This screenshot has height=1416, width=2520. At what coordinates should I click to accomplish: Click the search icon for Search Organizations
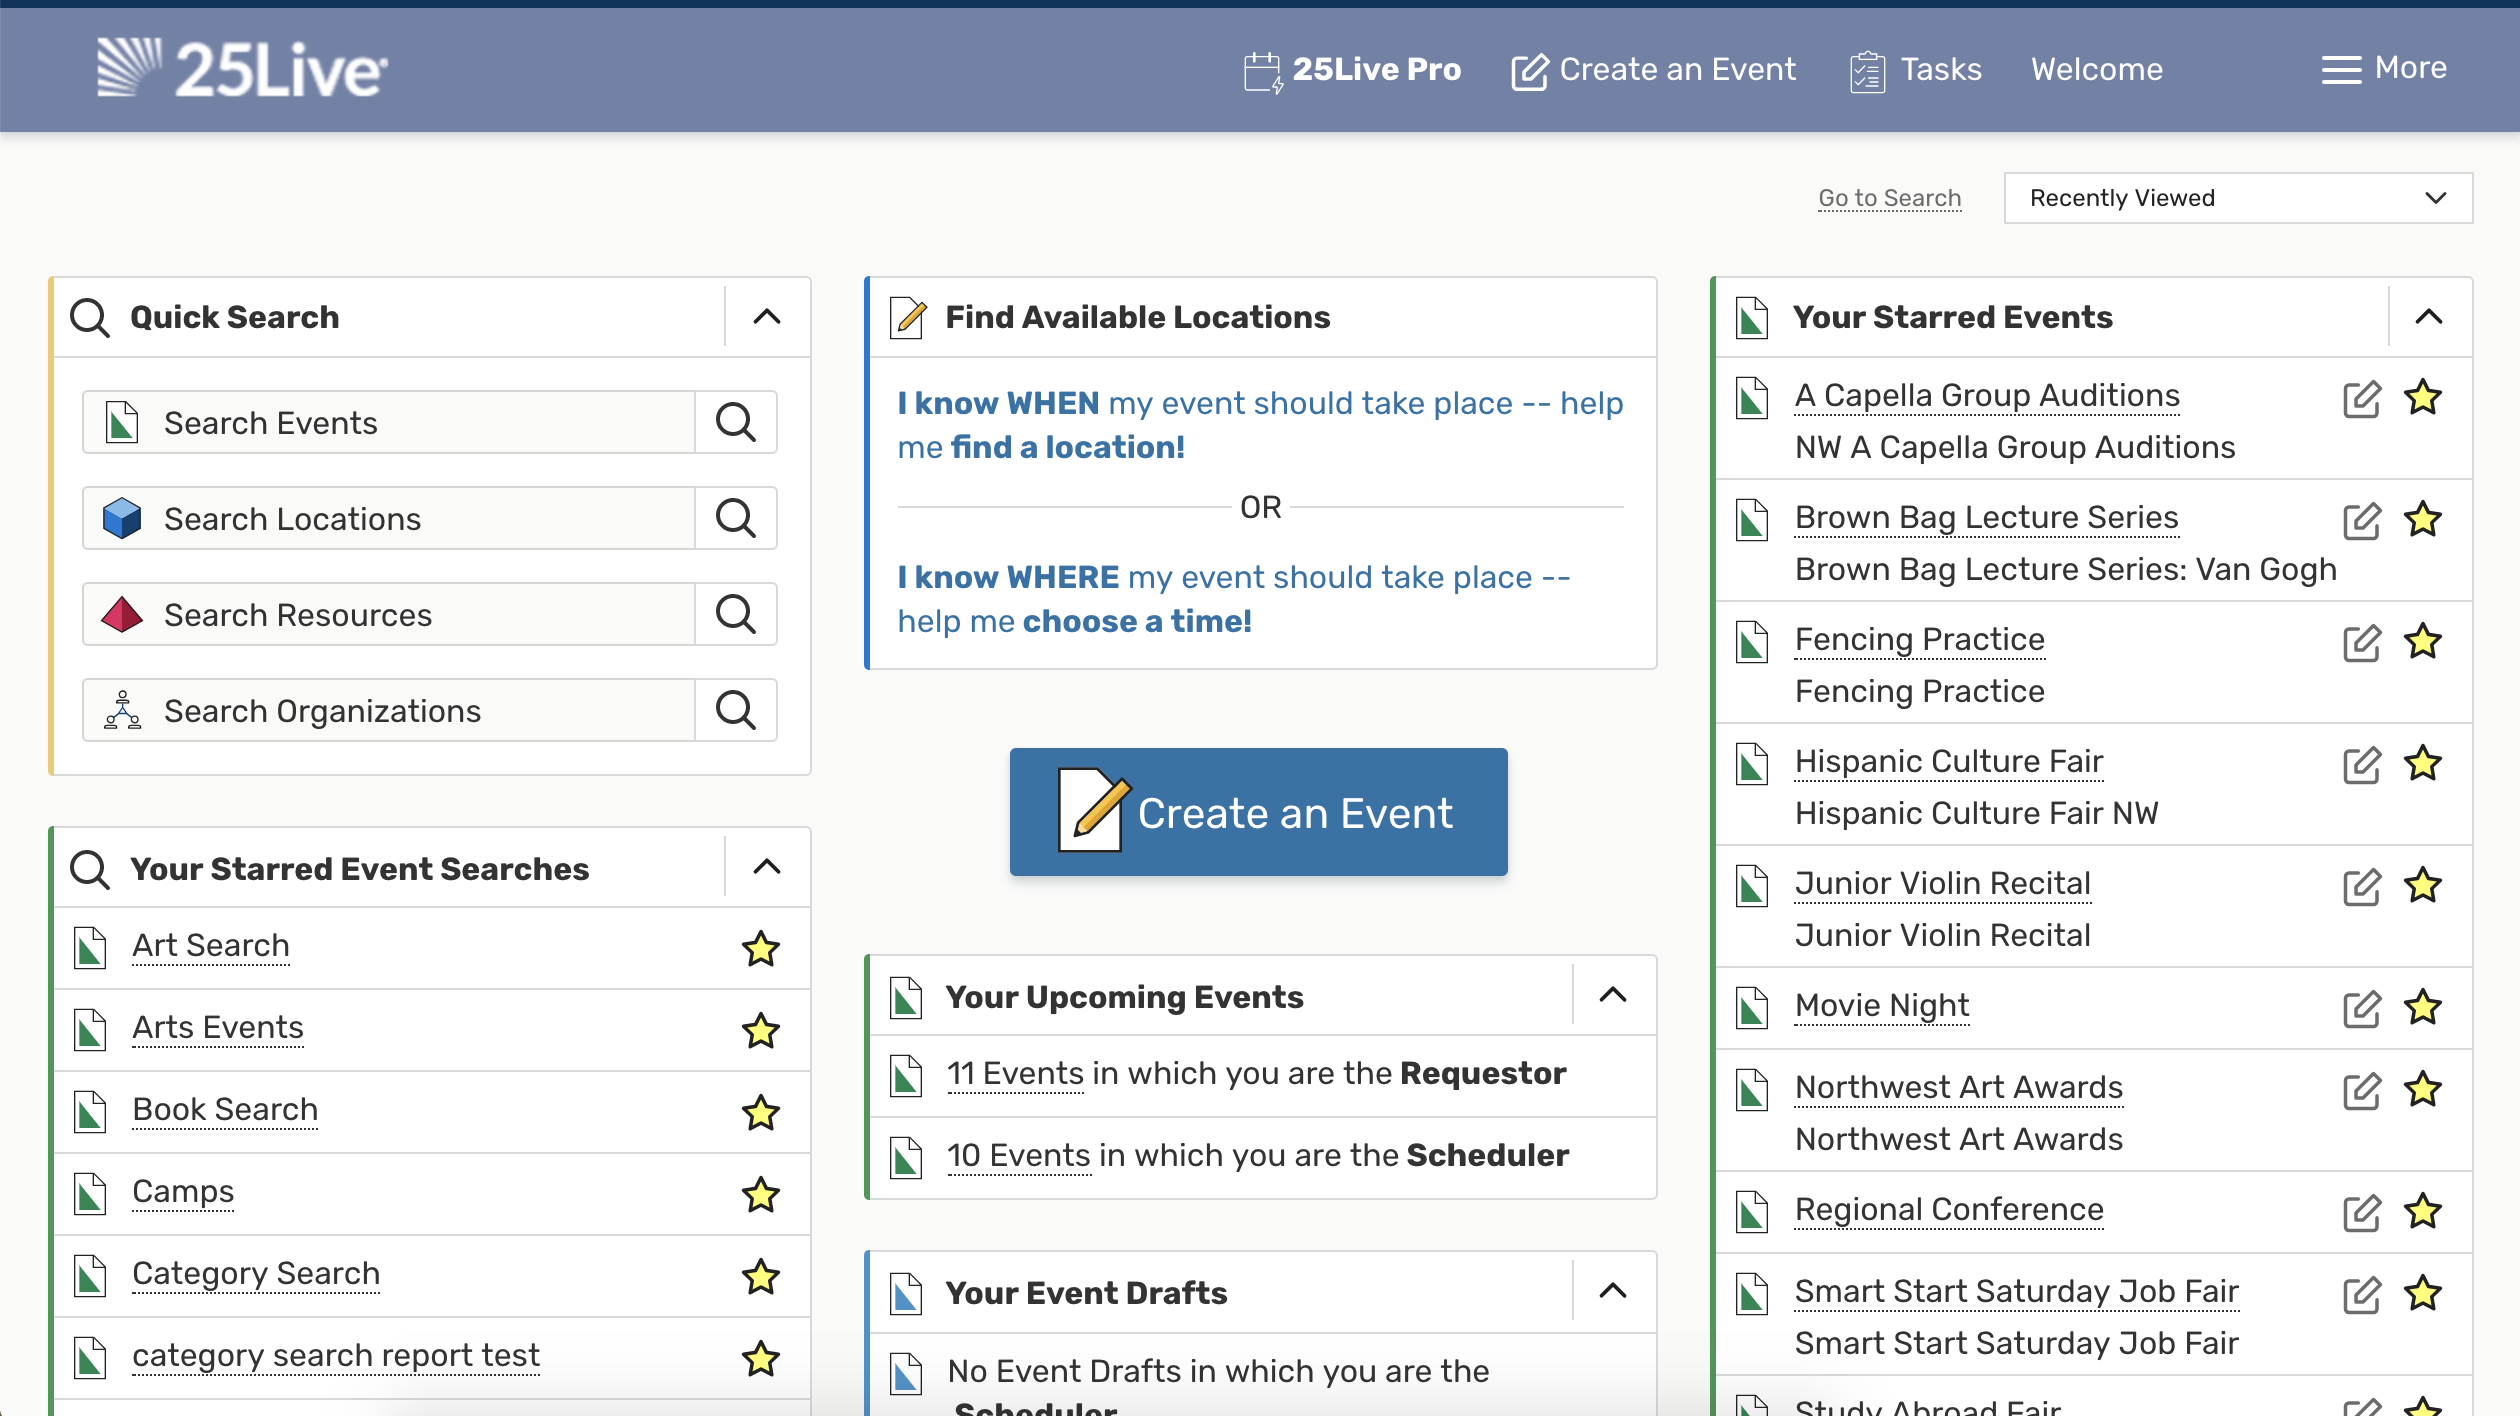point(735,710)
